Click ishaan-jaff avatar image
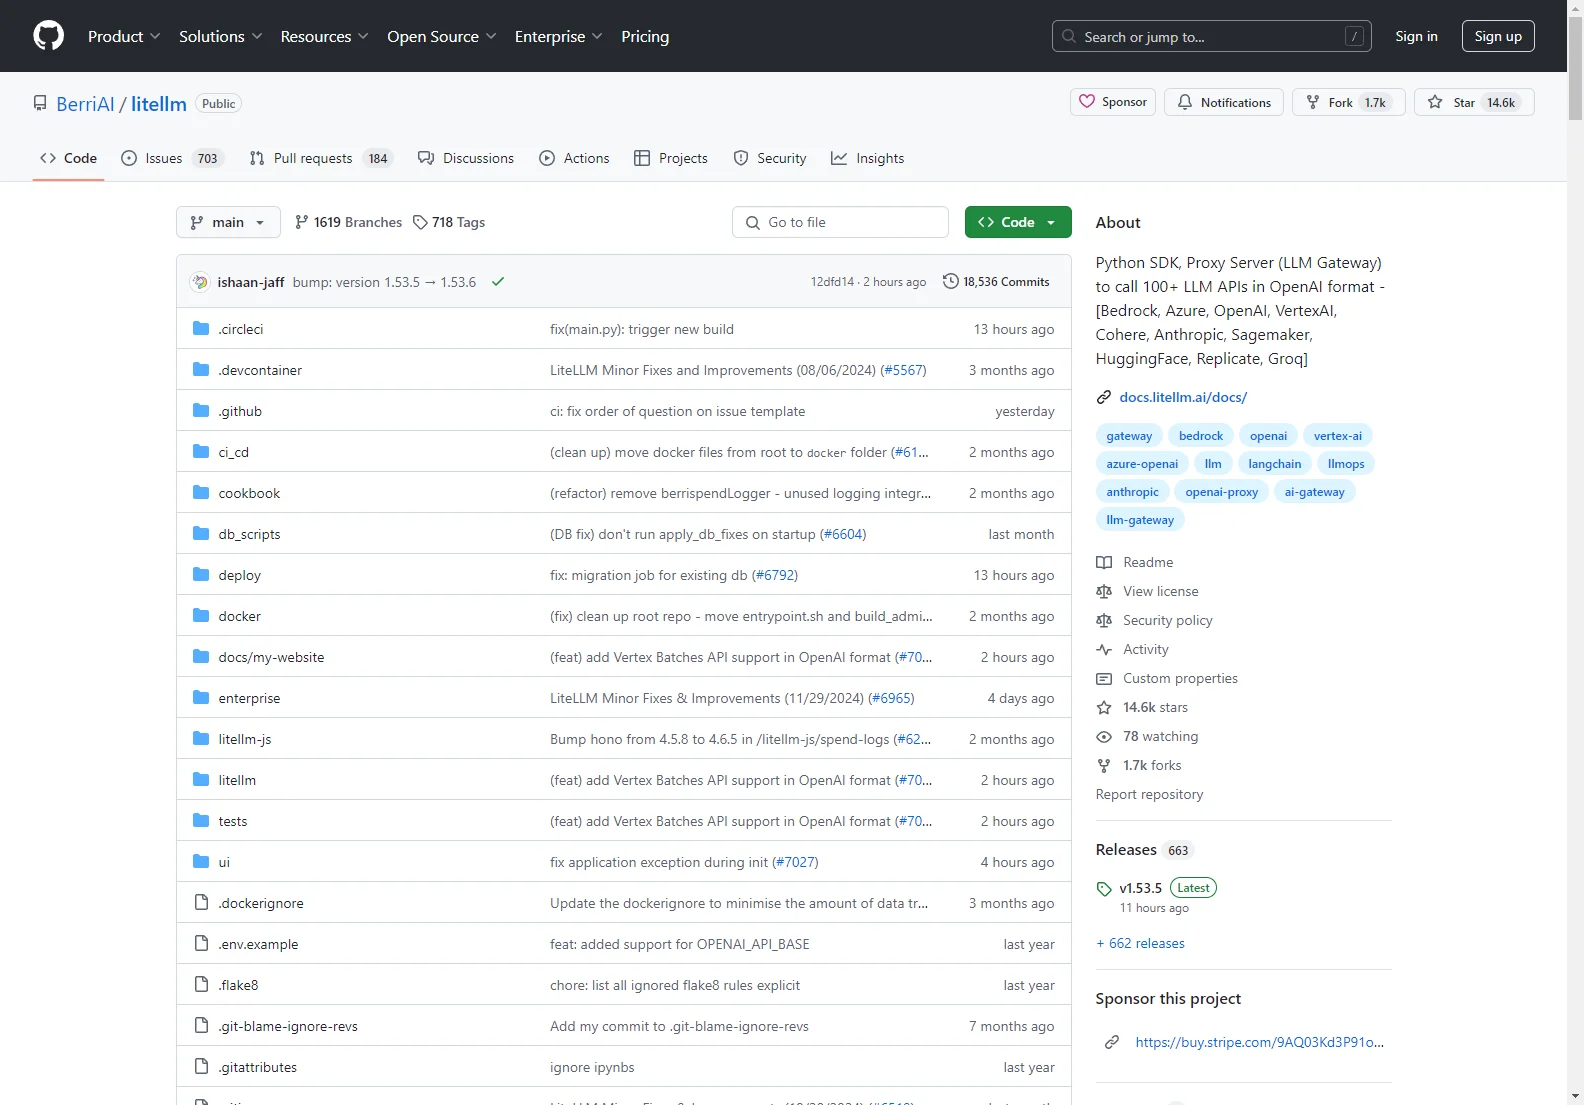This screenshot has height=1105, width=1584. coord(200,282)
